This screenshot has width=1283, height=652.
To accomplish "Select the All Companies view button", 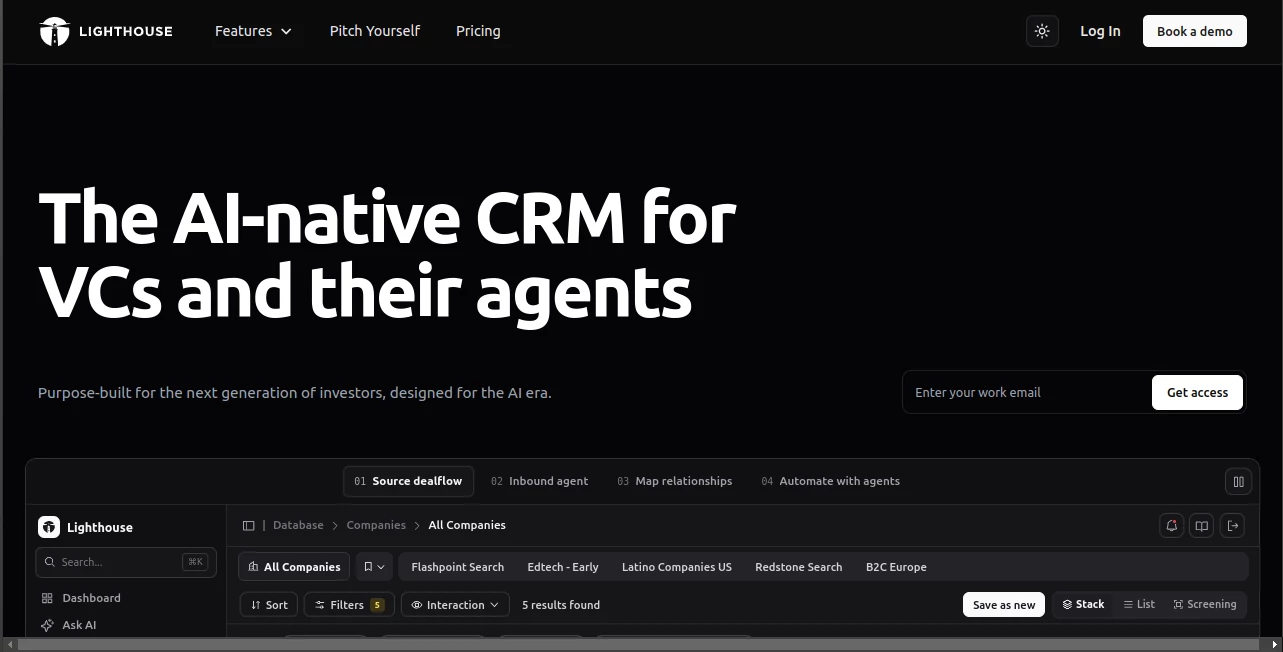I will tap(294, 567).
